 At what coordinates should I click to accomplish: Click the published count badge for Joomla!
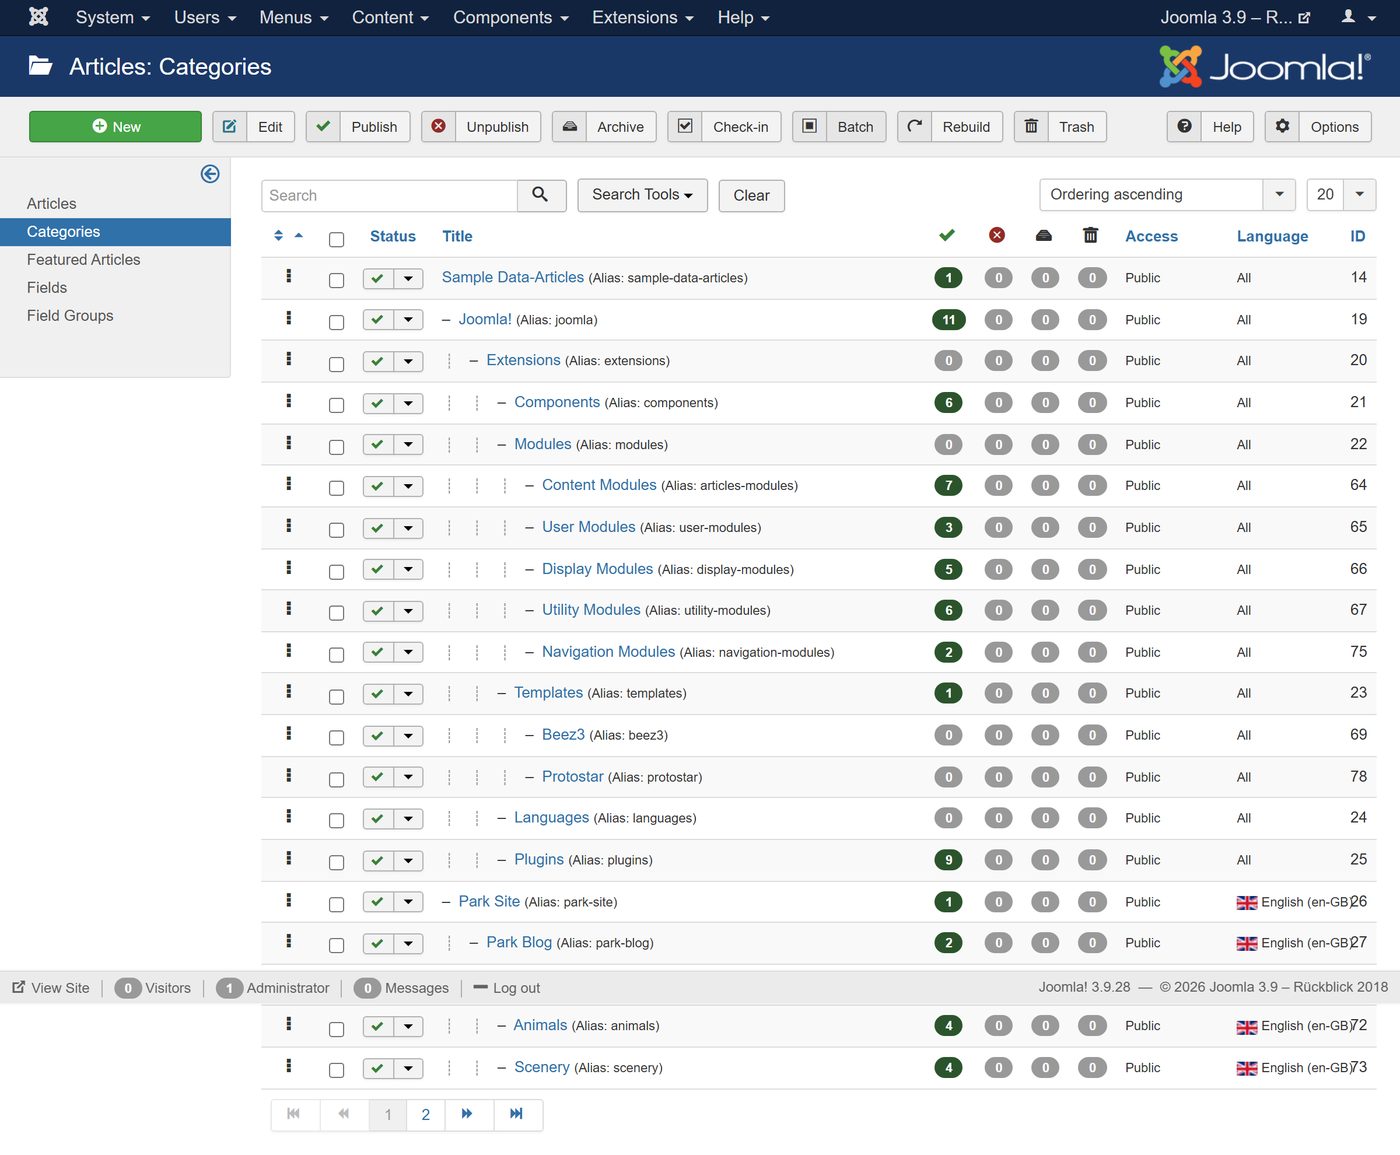(x=948, y=320)
